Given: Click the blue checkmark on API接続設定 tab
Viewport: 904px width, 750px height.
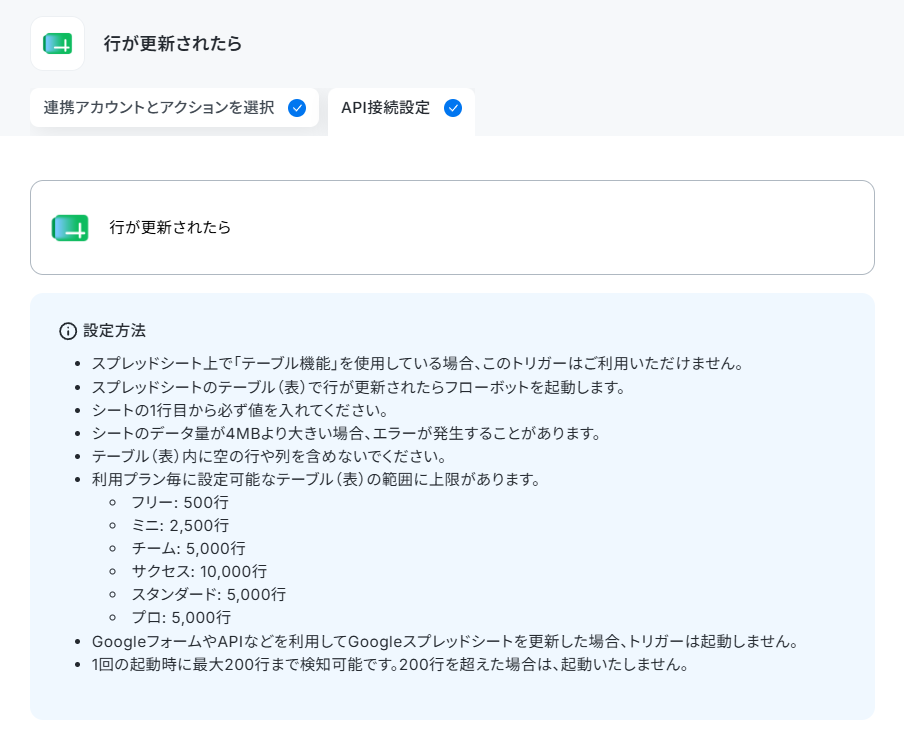Looking at the screenshot, I should [453, 108].
